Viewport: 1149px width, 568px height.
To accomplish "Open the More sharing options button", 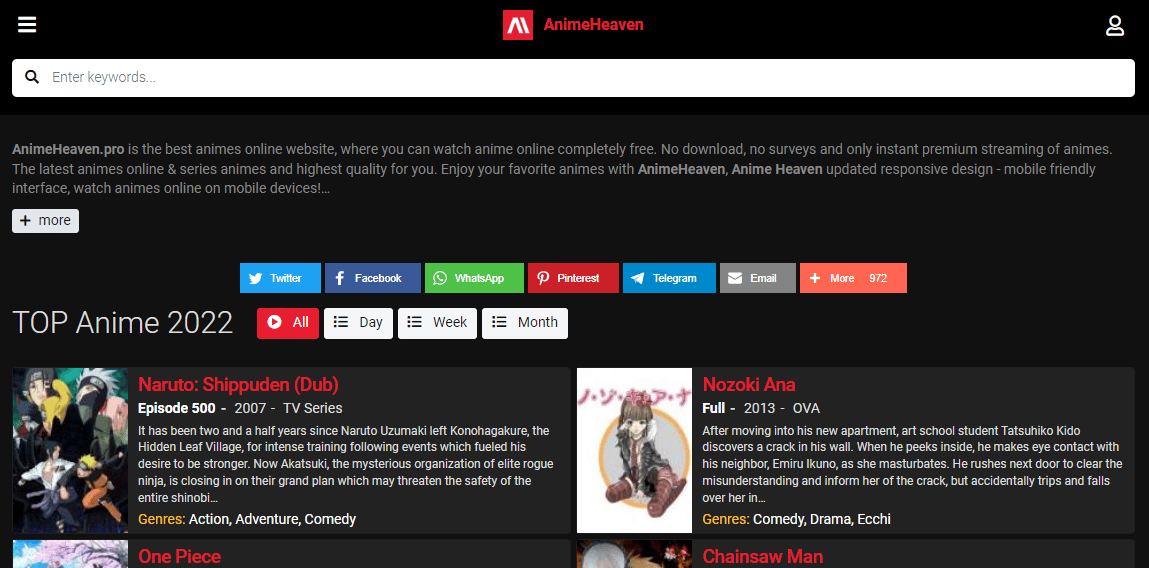I will 853,279.
